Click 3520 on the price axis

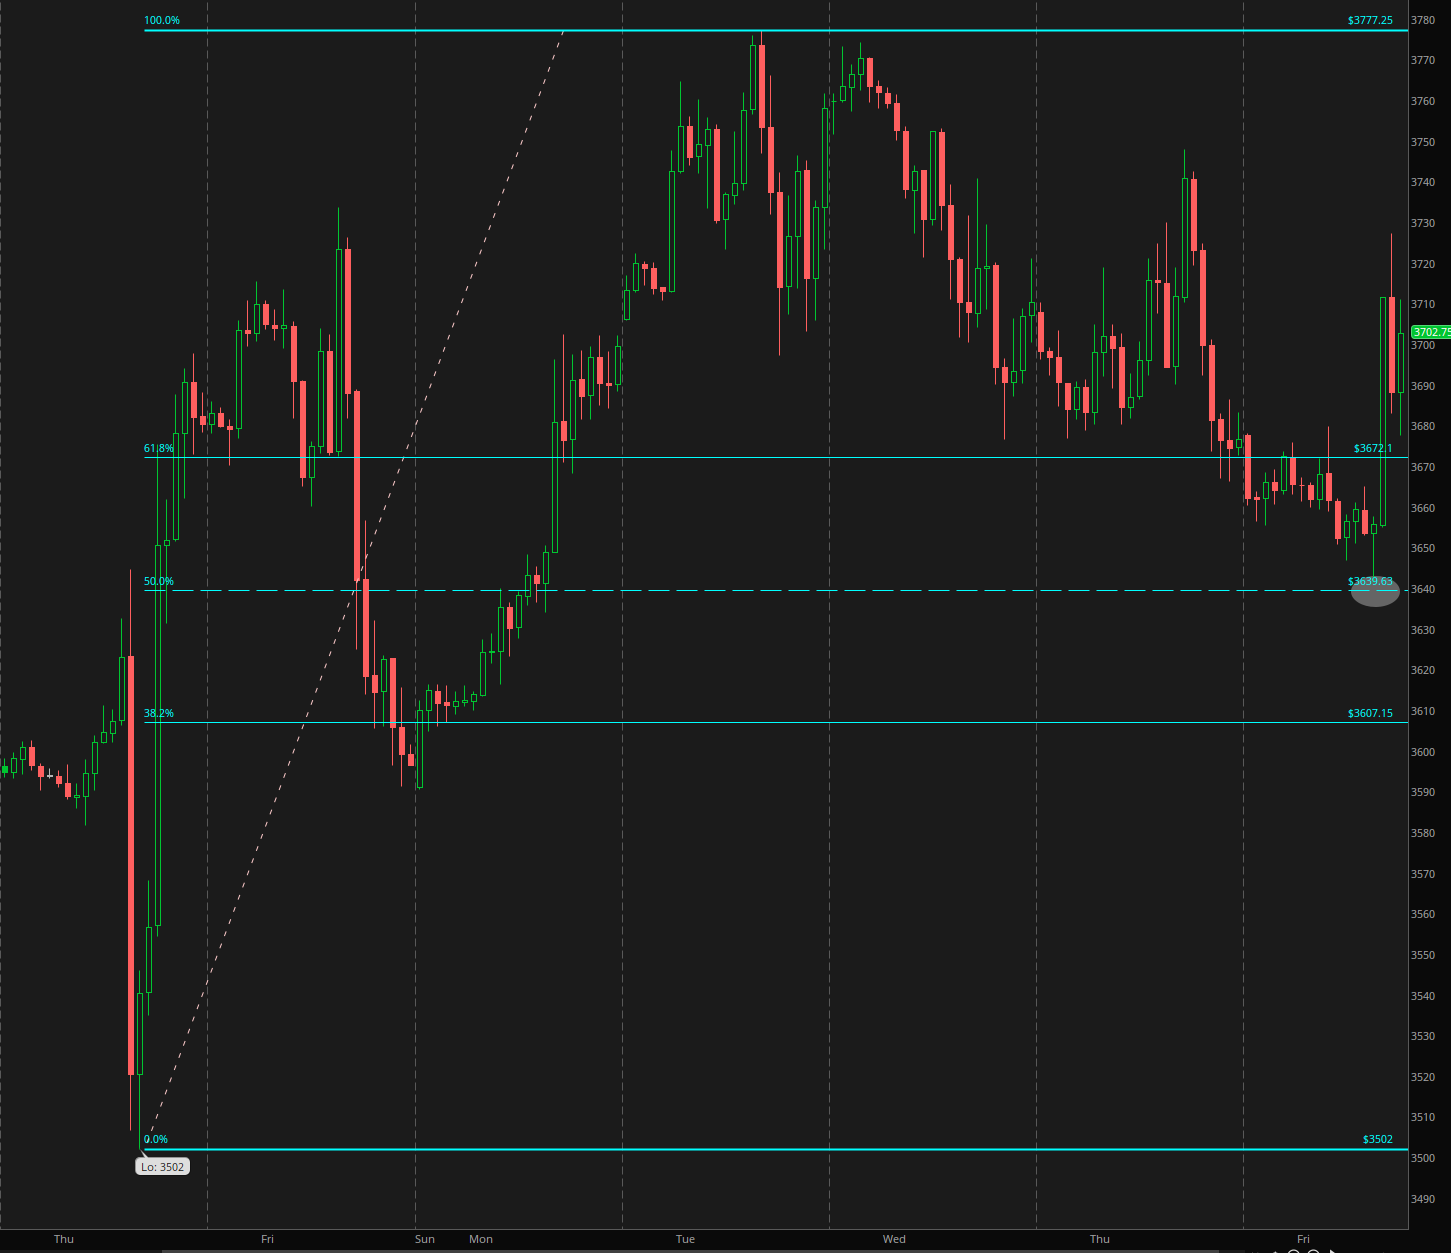point(1422,1077)
